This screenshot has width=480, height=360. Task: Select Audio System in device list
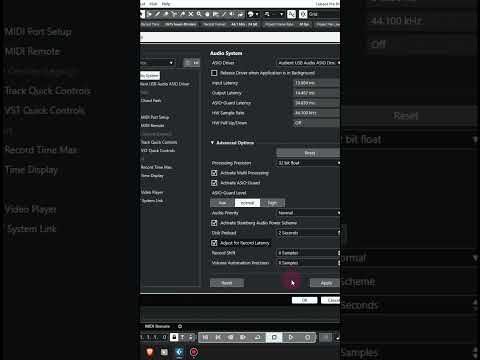pyautogui.click(x=150, y=76)
